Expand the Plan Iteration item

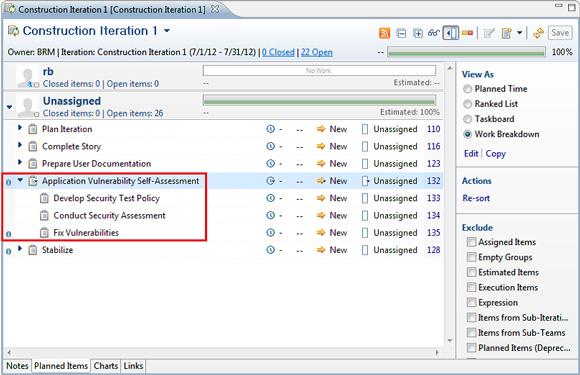pyautogui.click(x=20, y=128)
